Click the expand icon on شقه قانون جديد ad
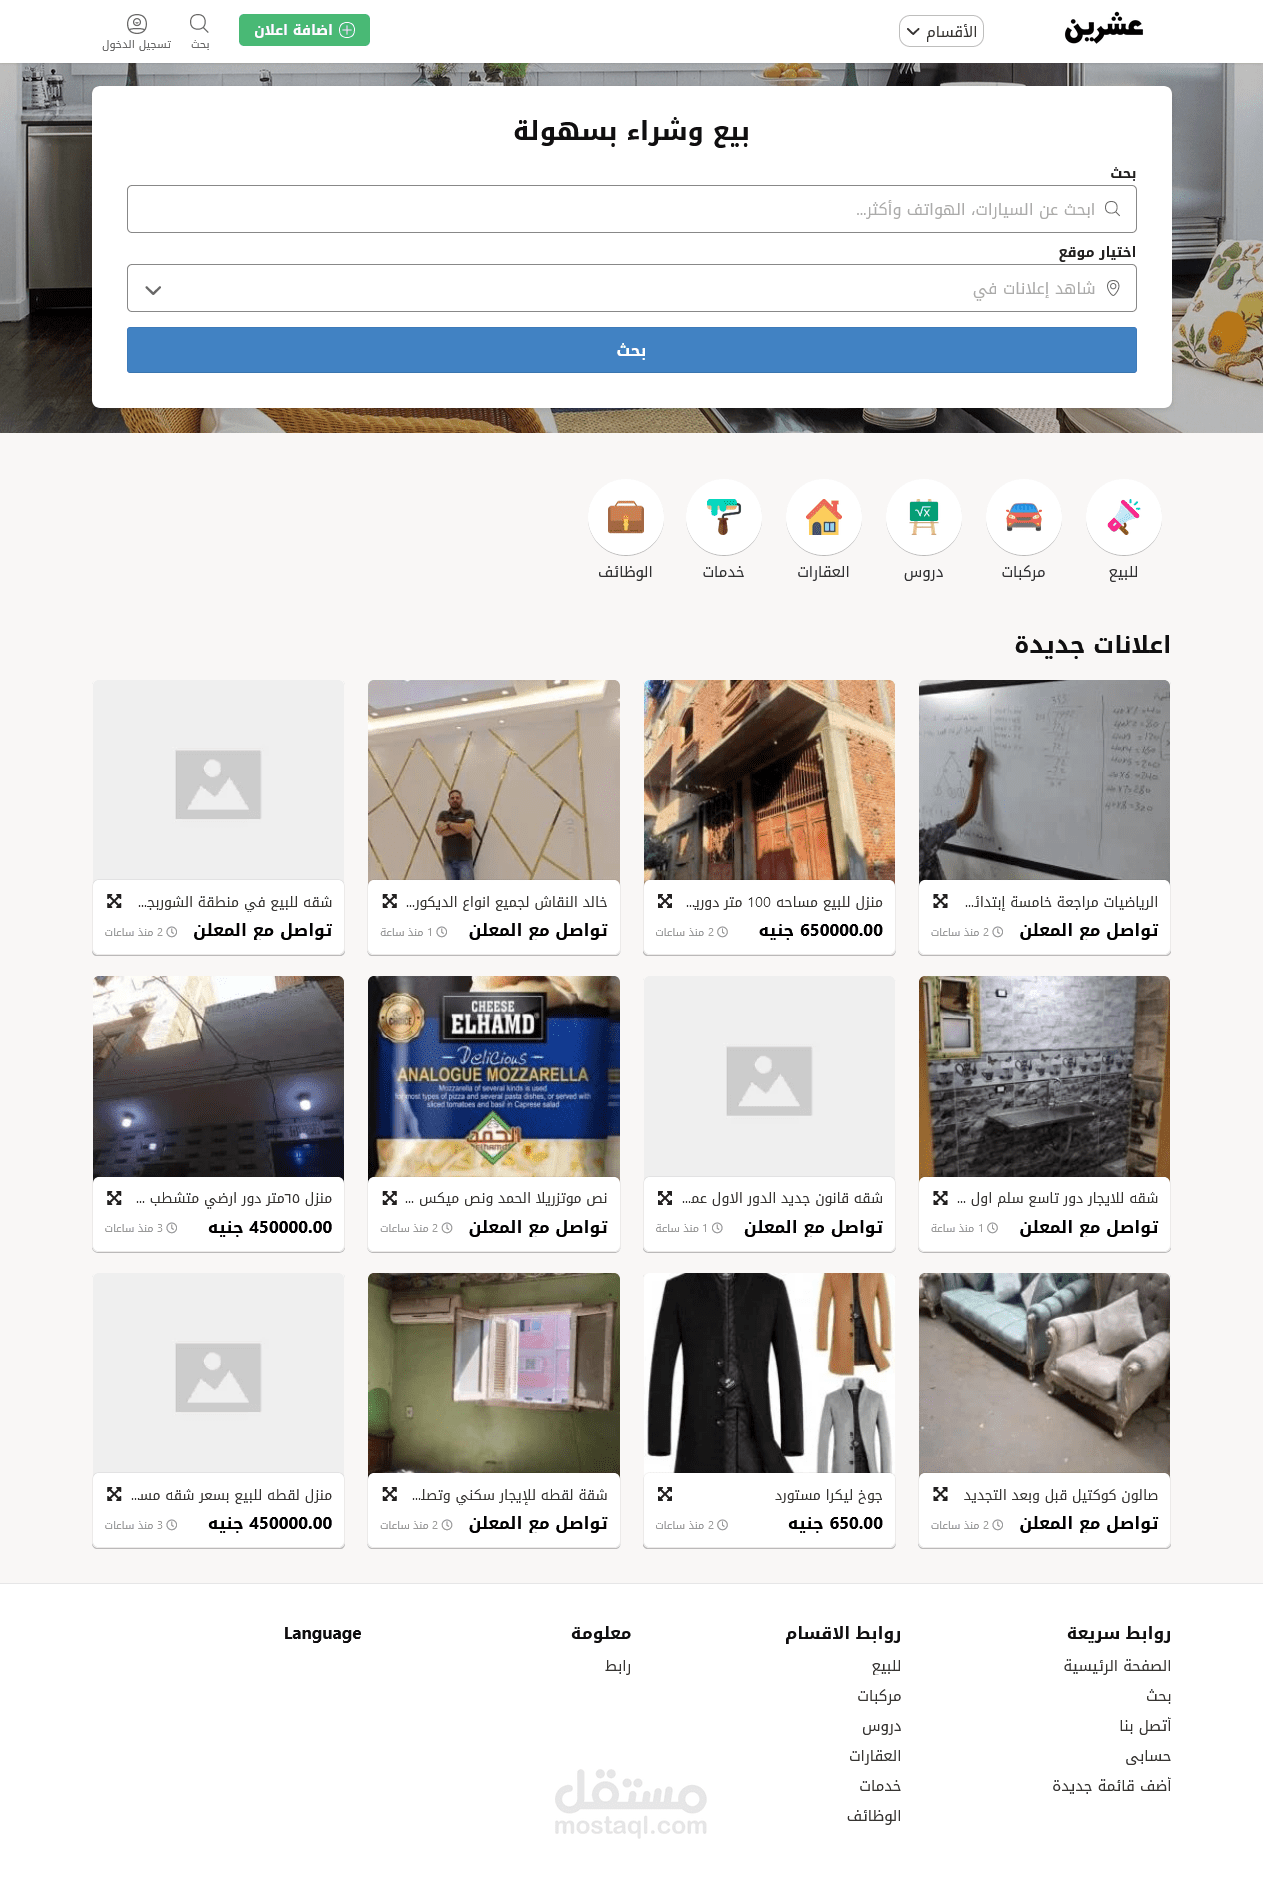 (x=665, y=1198)
